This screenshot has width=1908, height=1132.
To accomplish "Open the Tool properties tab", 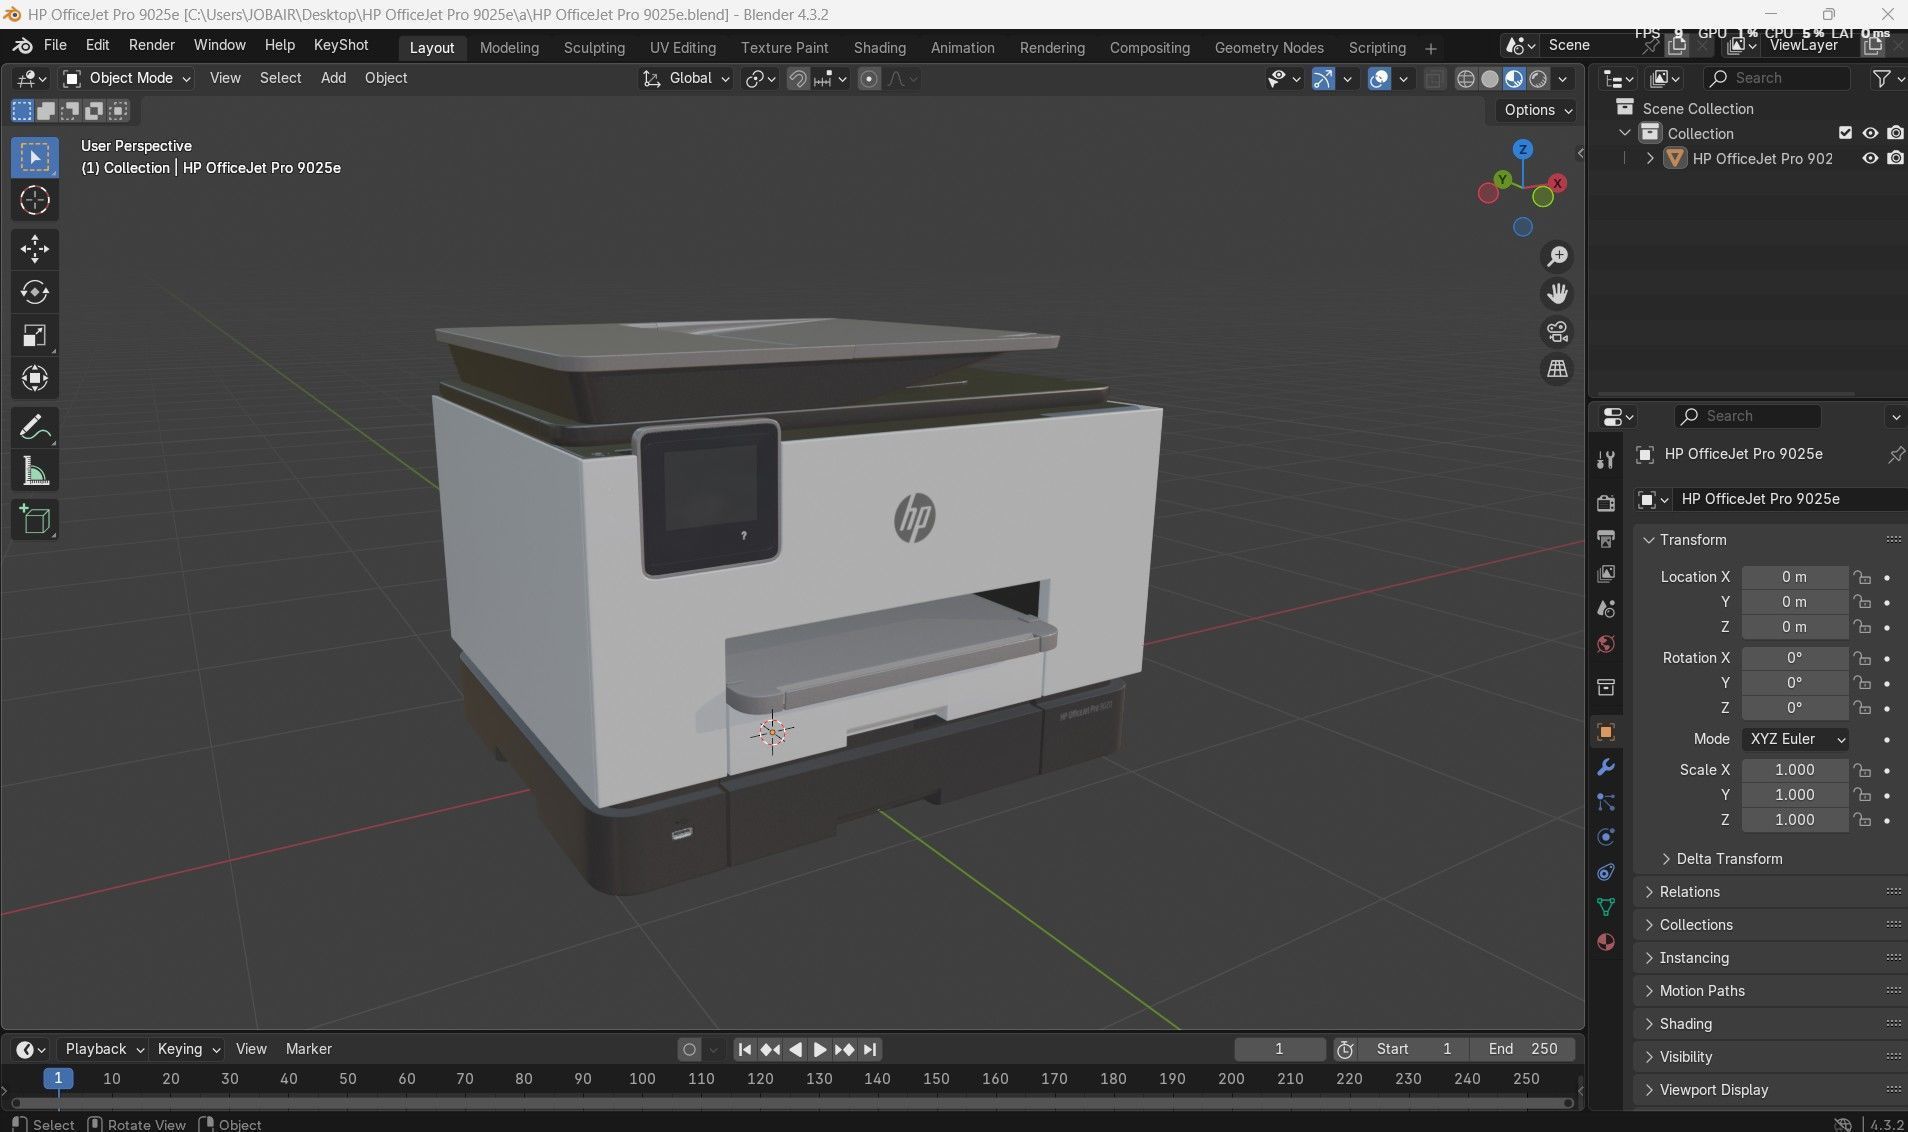I will pyautogui.click(x=1606, y=459).
